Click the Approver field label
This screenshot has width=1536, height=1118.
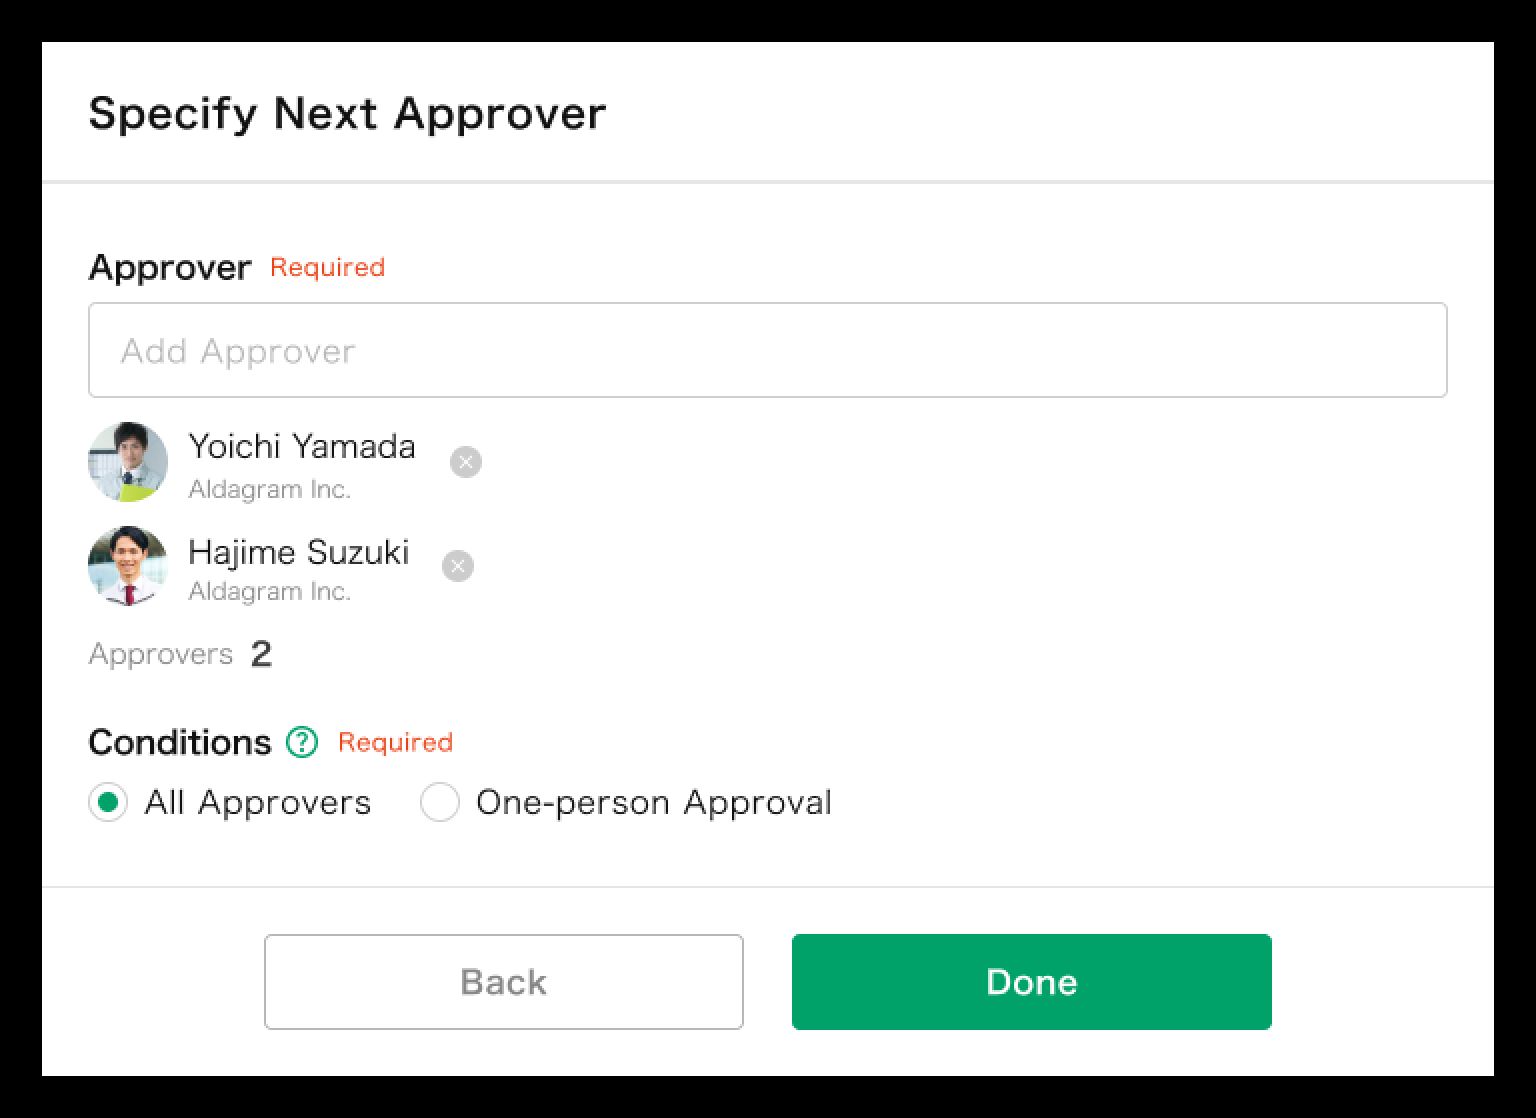click(169, 267)
